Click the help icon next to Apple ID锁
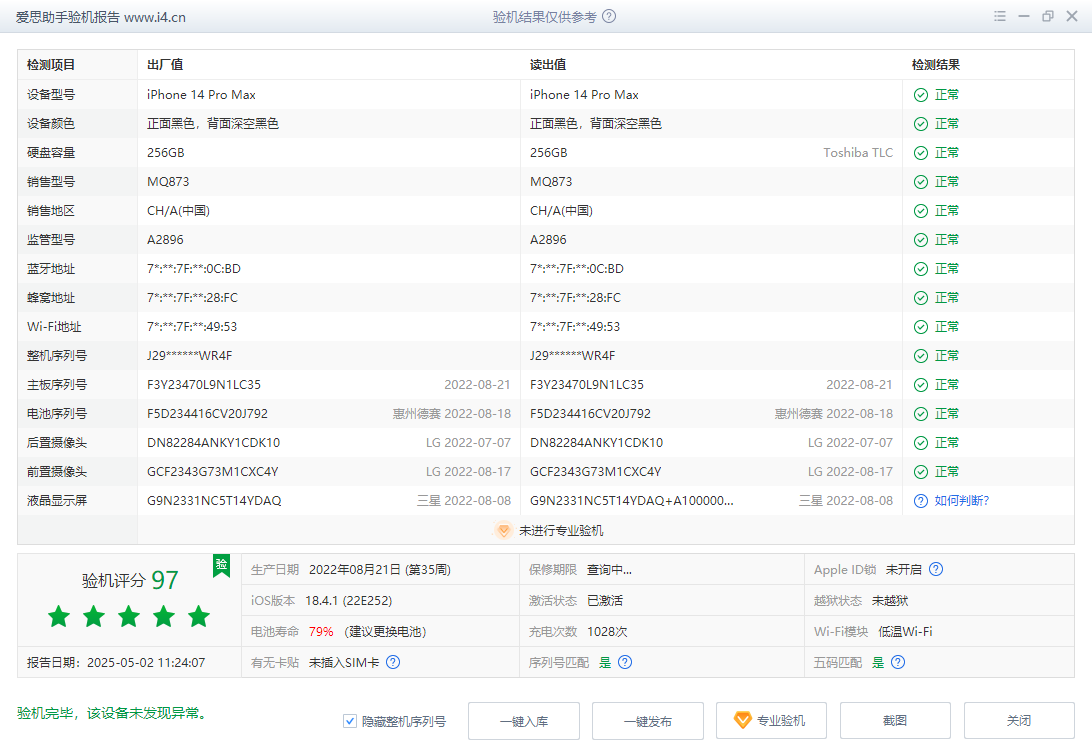1092x756 pixels. pyautogui.click(x=936, y=569)
